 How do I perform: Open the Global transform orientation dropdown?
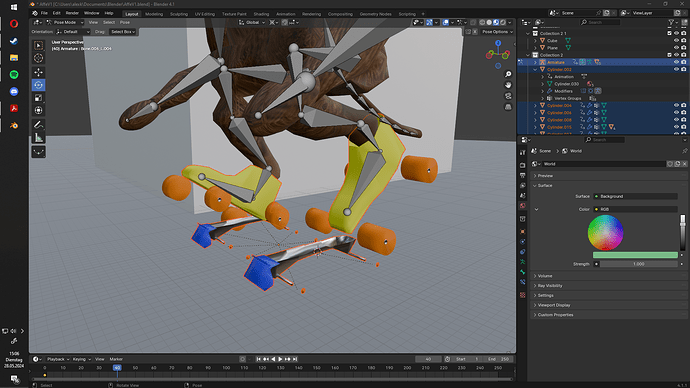(252, 22)
